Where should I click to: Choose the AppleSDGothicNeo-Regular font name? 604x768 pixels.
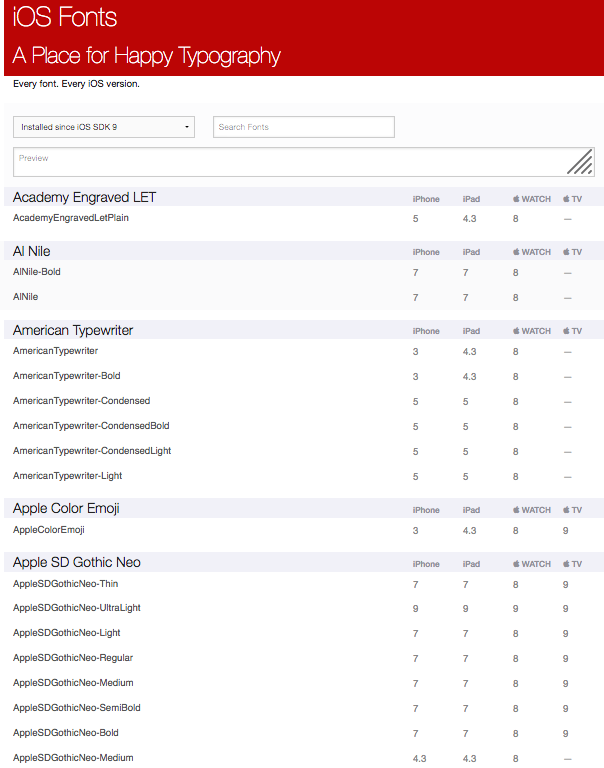(73, 658)
